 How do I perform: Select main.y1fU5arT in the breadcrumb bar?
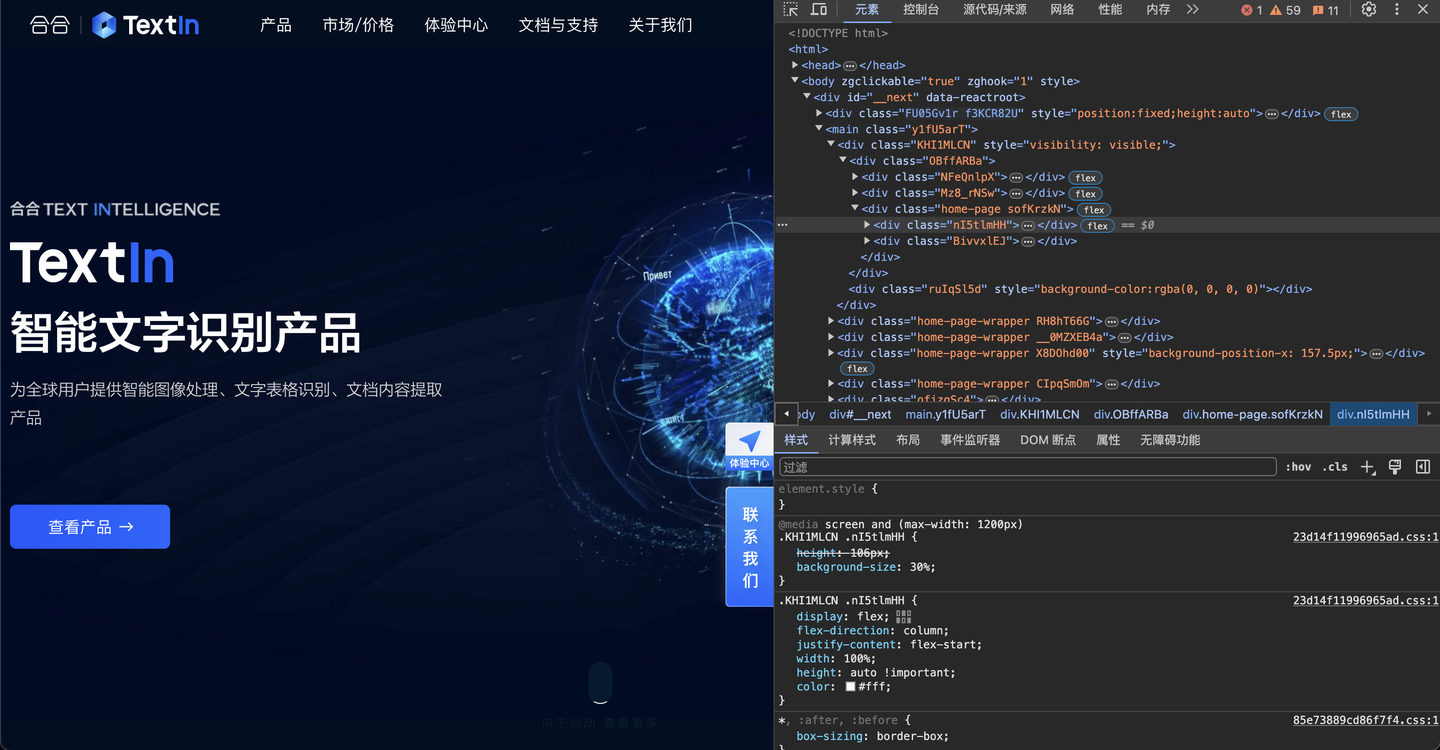pos(945,414)
